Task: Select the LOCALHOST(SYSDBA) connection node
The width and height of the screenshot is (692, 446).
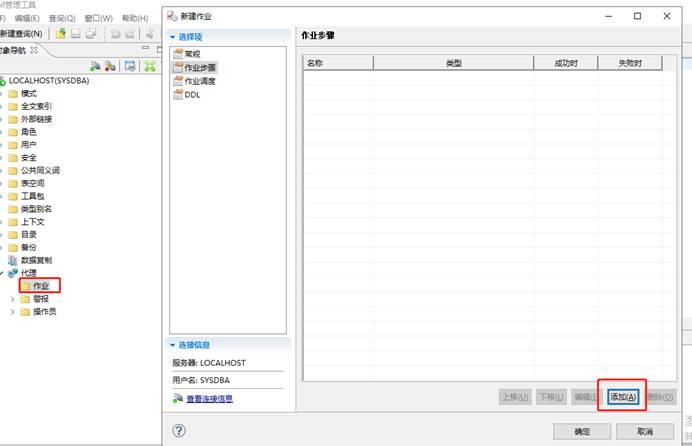Action: click(x=49, y=81)
